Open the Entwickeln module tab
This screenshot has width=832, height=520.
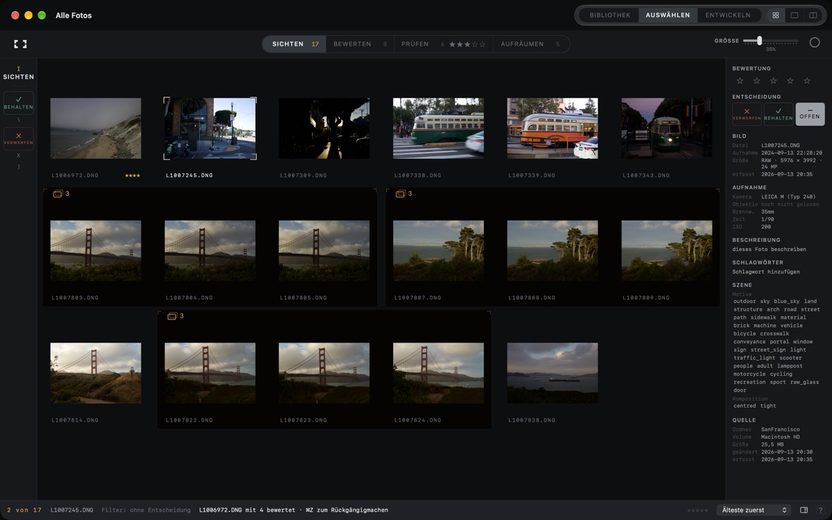(x=727, y=15)
